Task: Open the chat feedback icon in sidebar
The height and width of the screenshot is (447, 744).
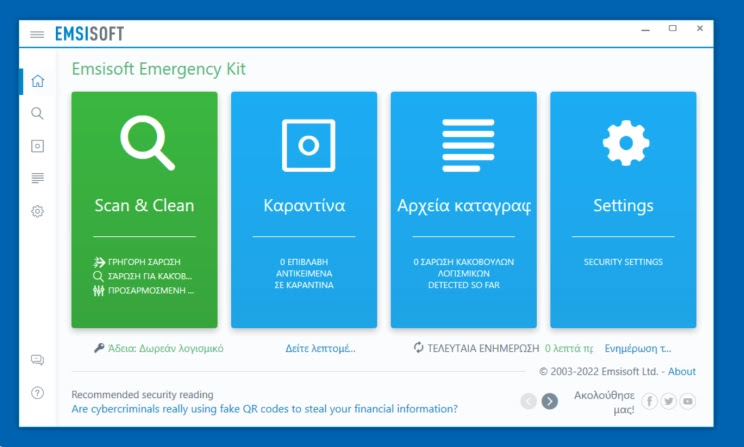Action: [x=37, y=360]
